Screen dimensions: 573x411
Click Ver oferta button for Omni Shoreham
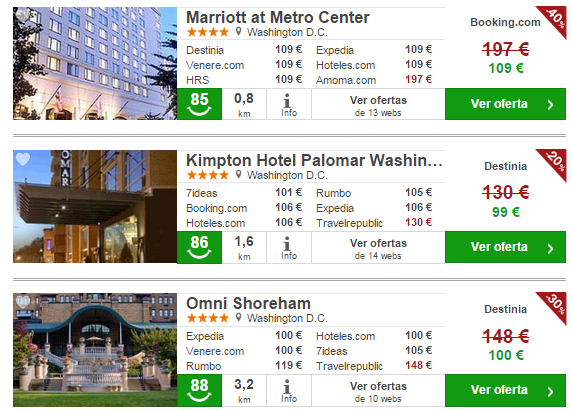point(505,390)
